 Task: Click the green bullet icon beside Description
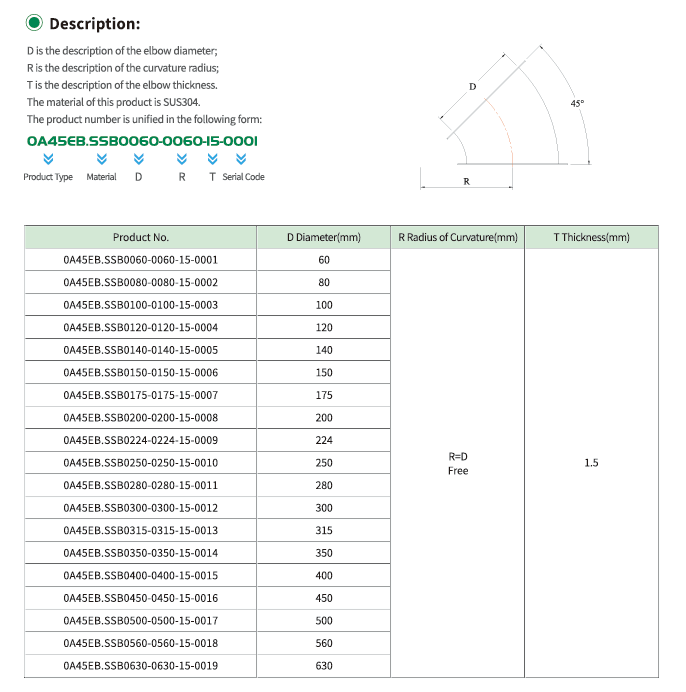[35, 24]
